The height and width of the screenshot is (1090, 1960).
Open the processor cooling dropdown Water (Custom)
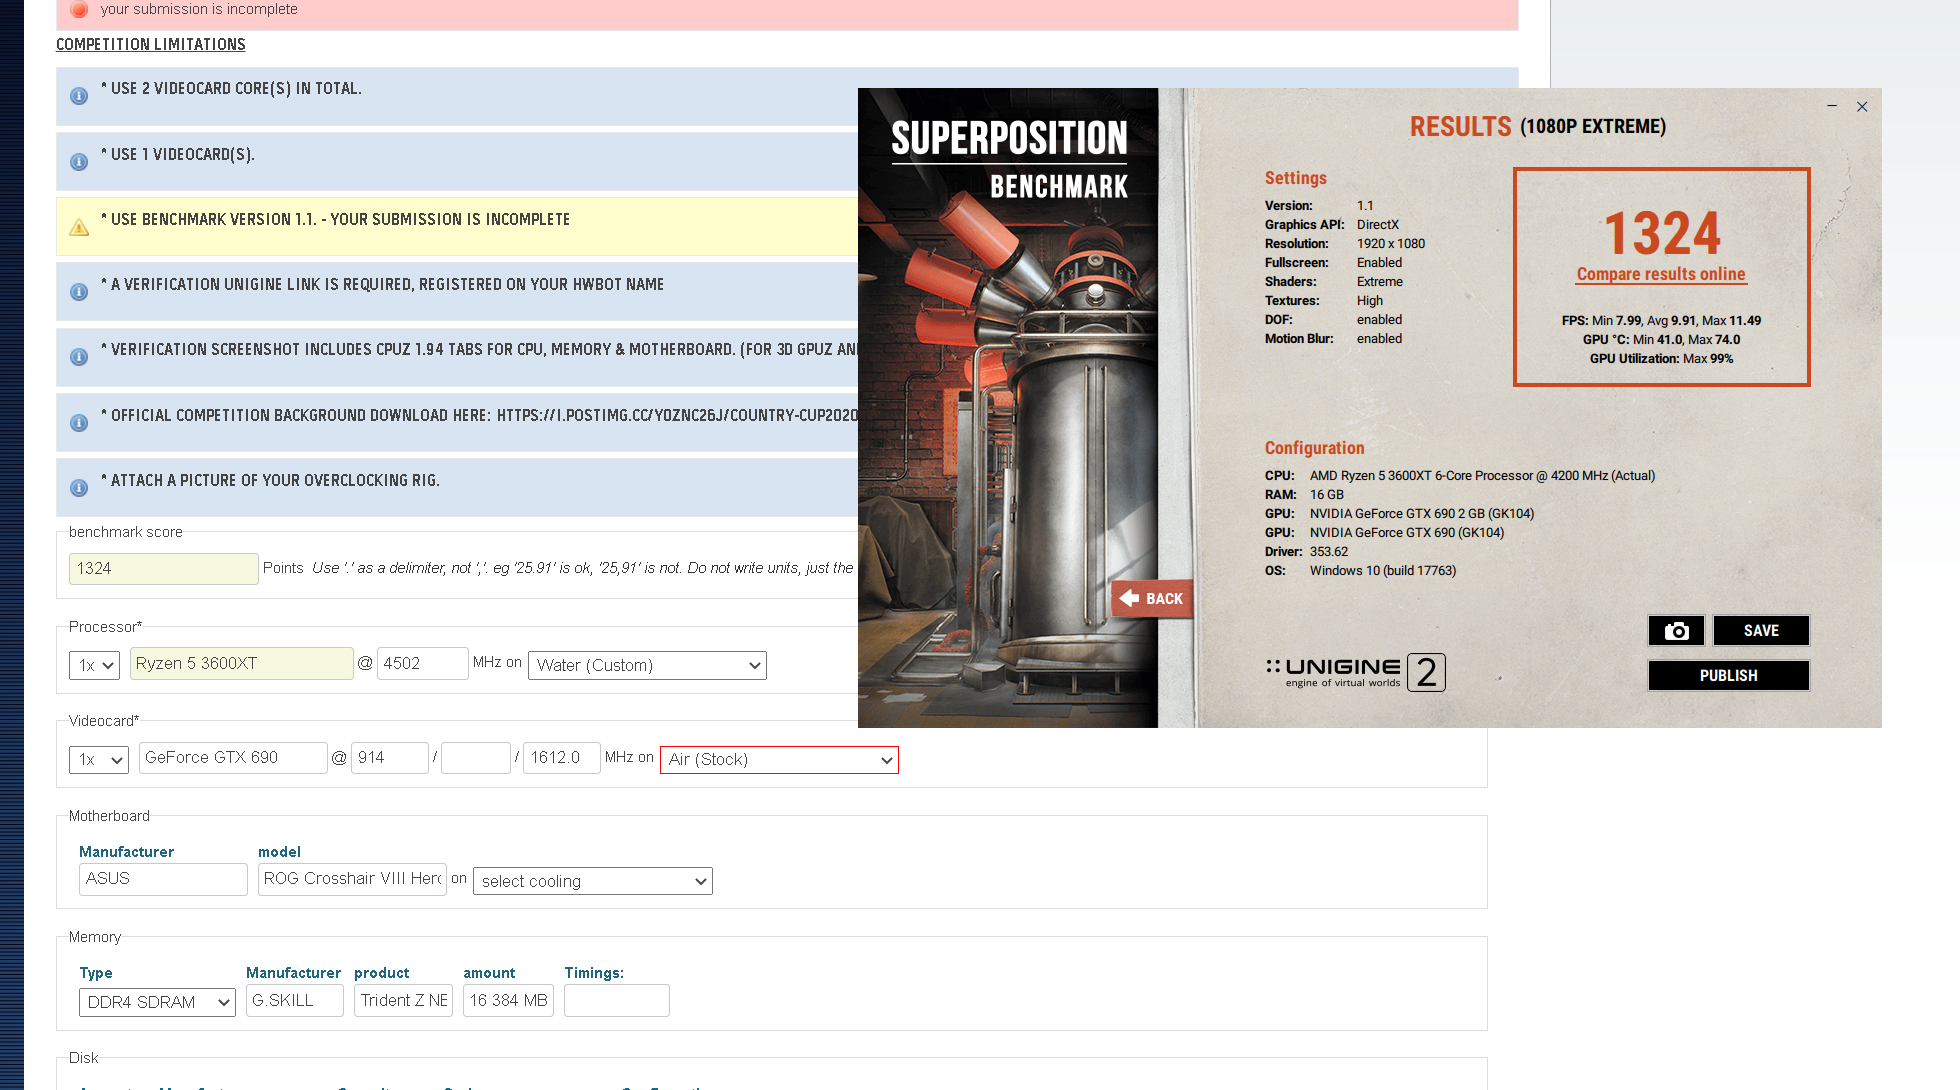[647, 665]
